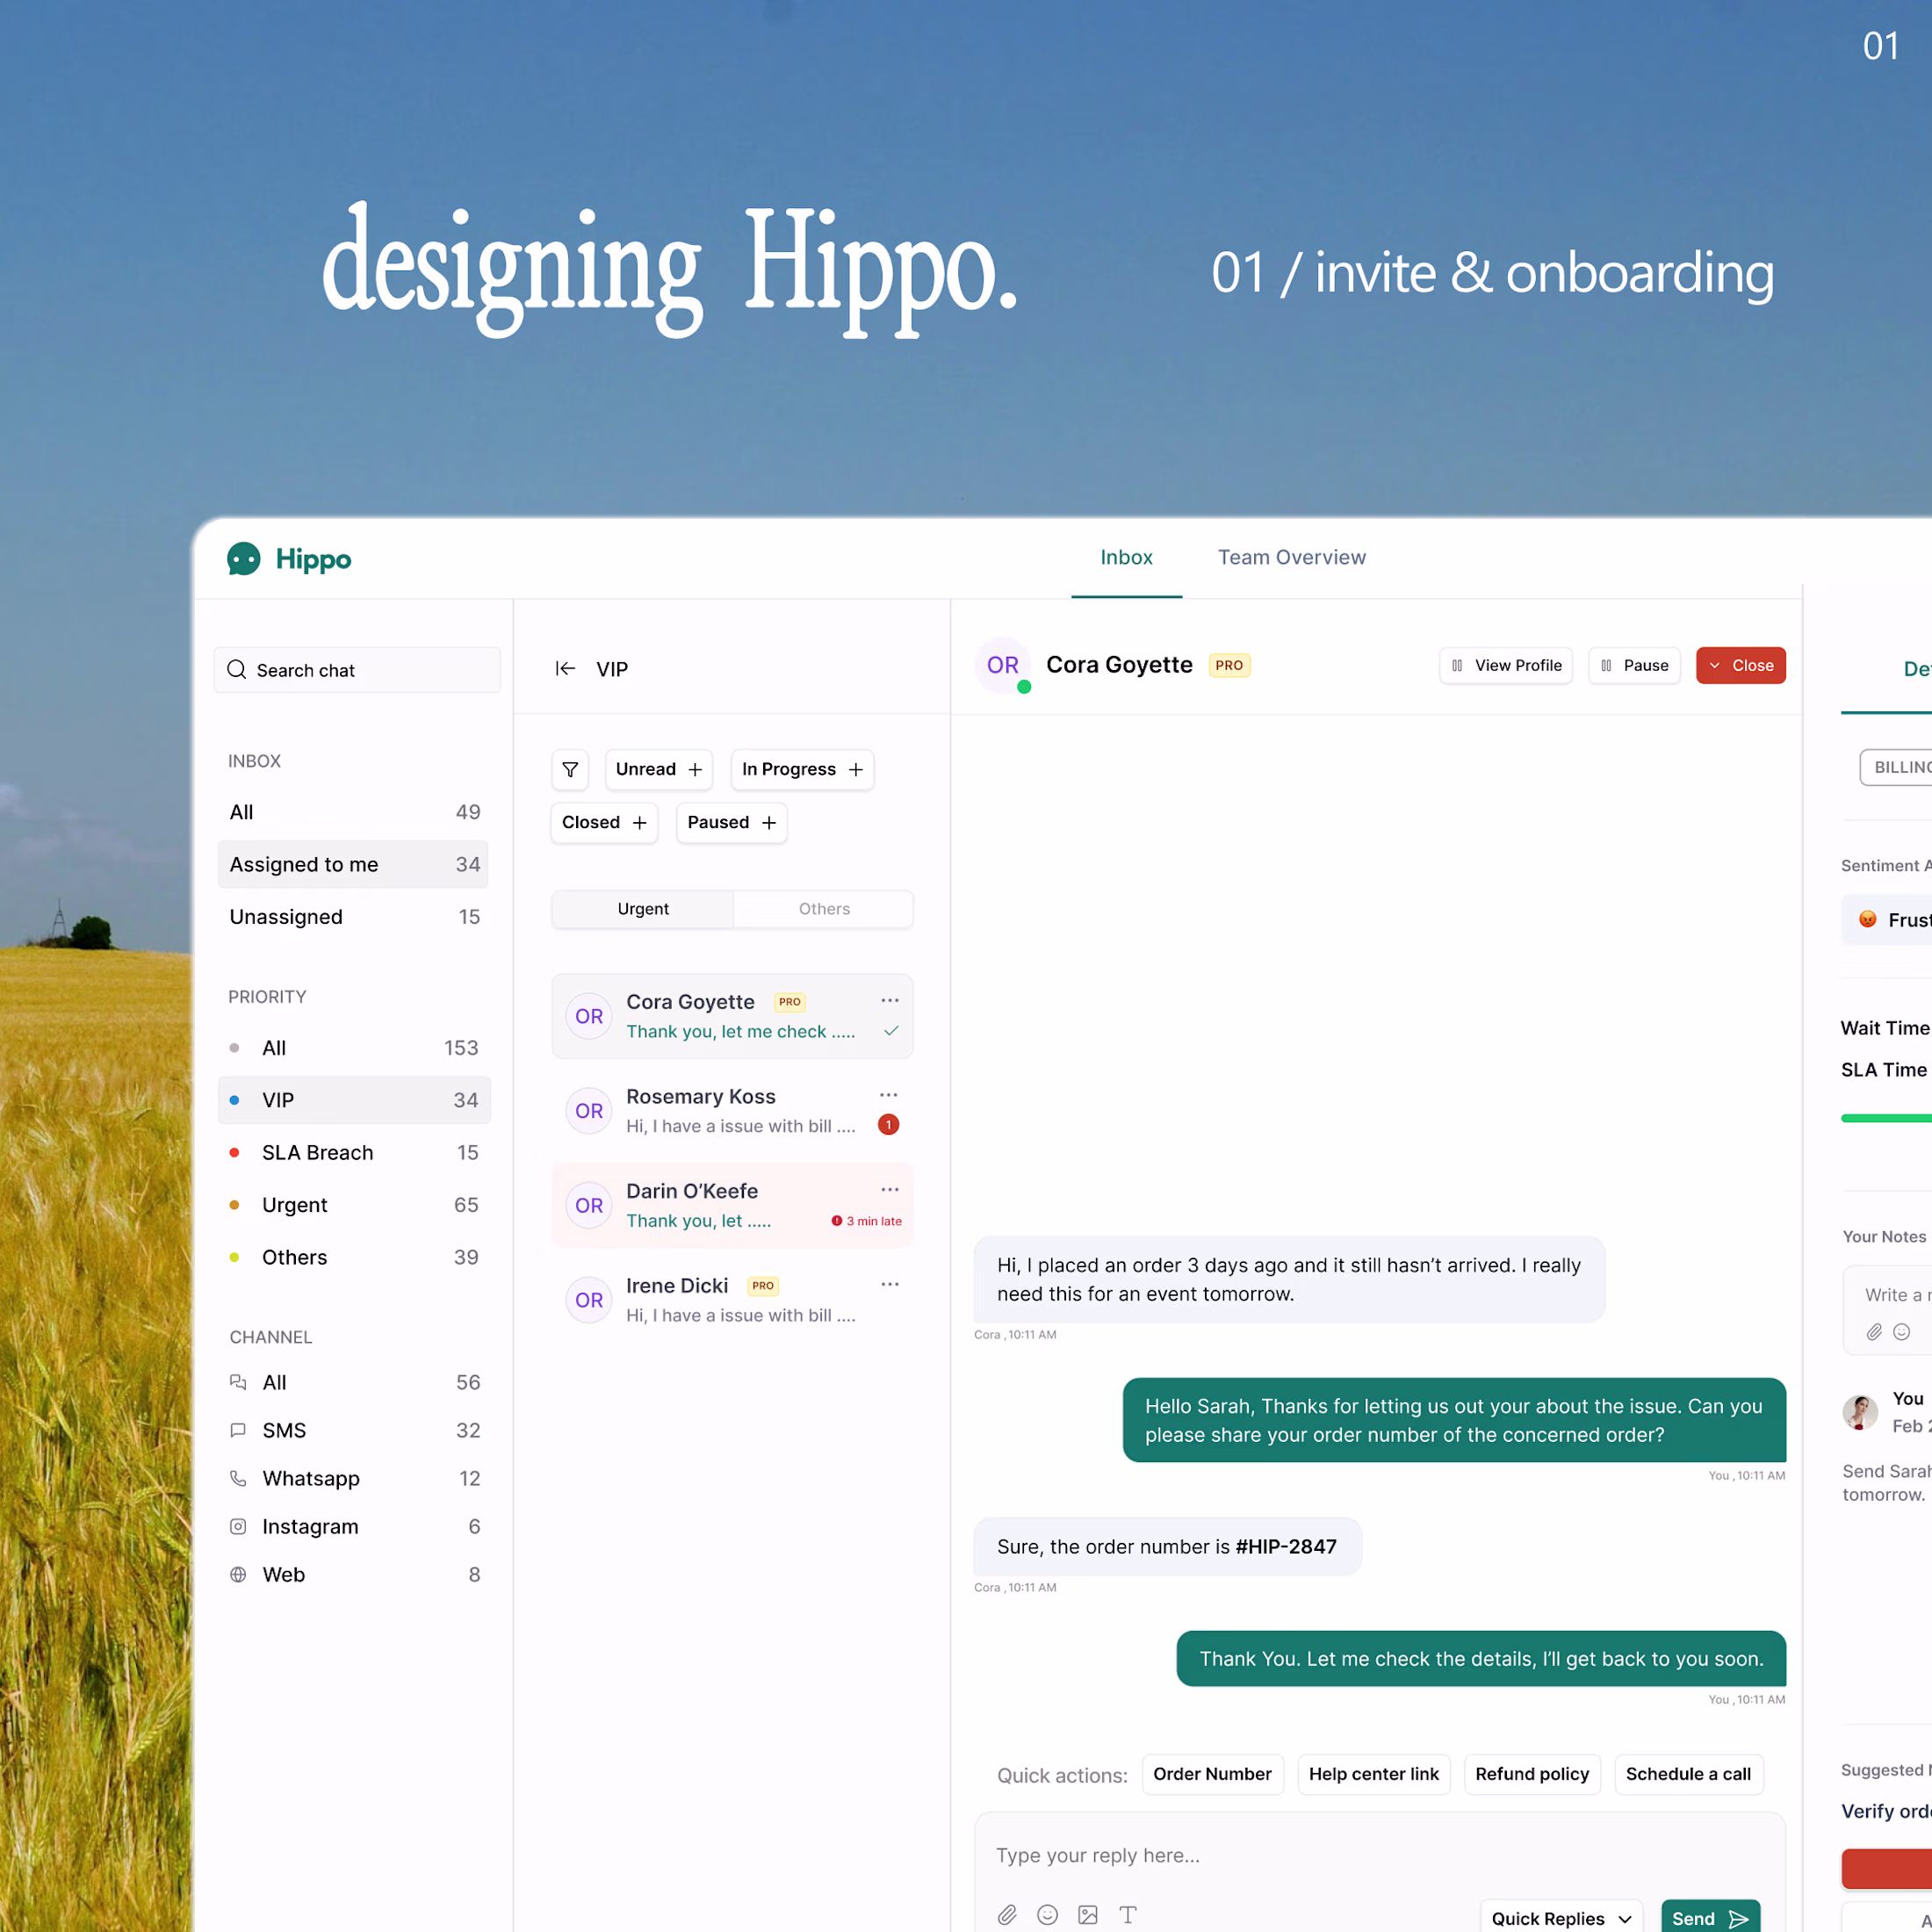Insert Help center link quick action

(1373, 1774)
